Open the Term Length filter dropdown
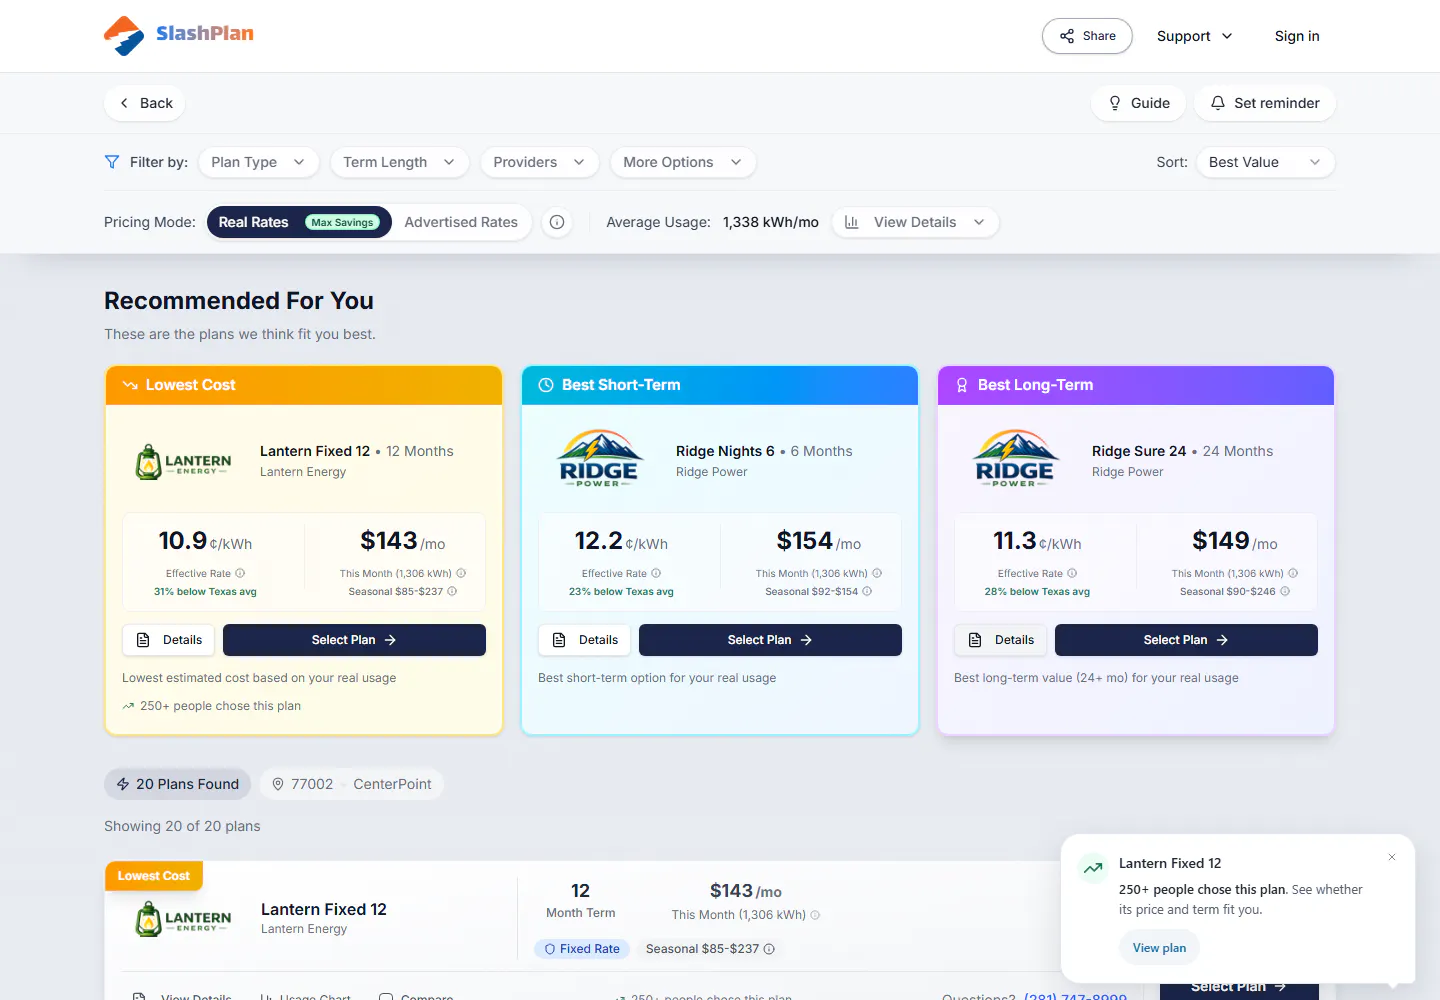Viewport: 1440px width, 1000px height. click(399, 162)
